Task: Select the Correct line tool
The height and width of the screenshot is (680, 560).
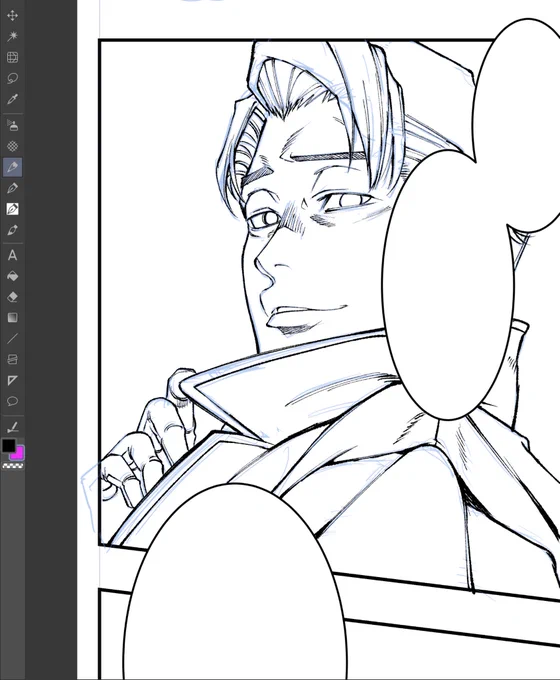Action: pos(12,428)
